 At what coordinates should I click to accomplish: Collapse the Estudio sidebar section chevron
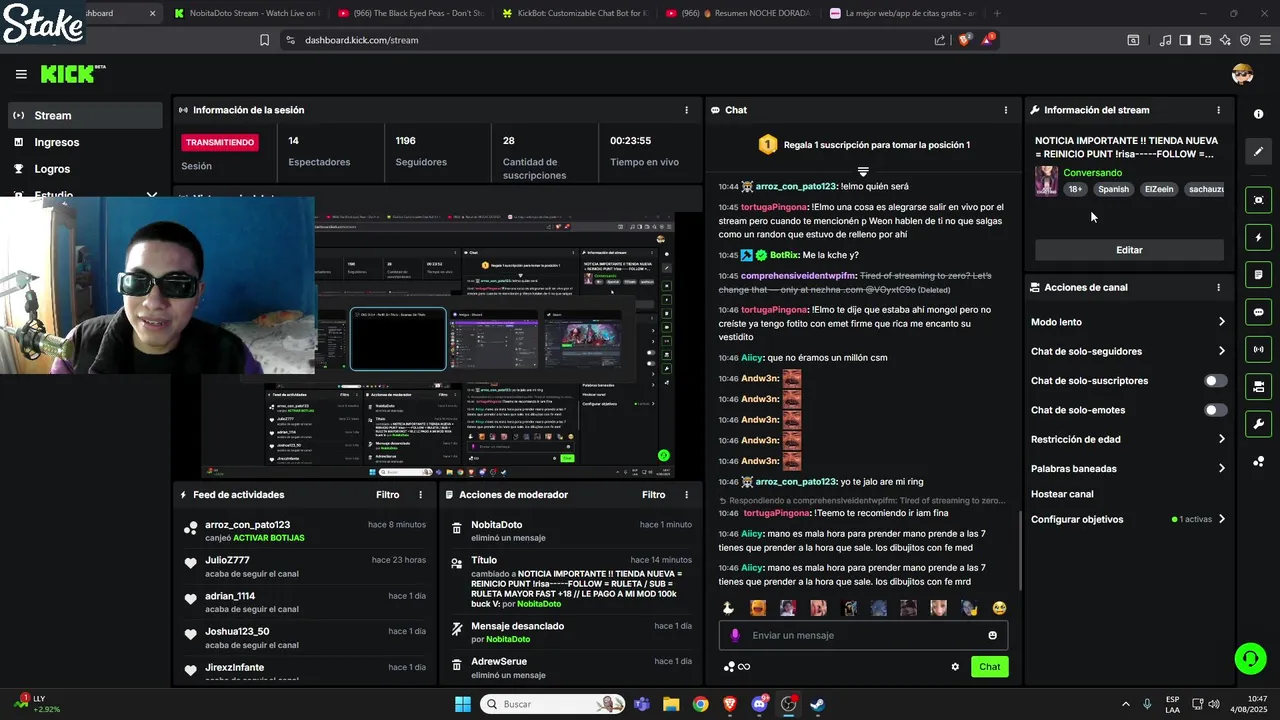[152, 196]
